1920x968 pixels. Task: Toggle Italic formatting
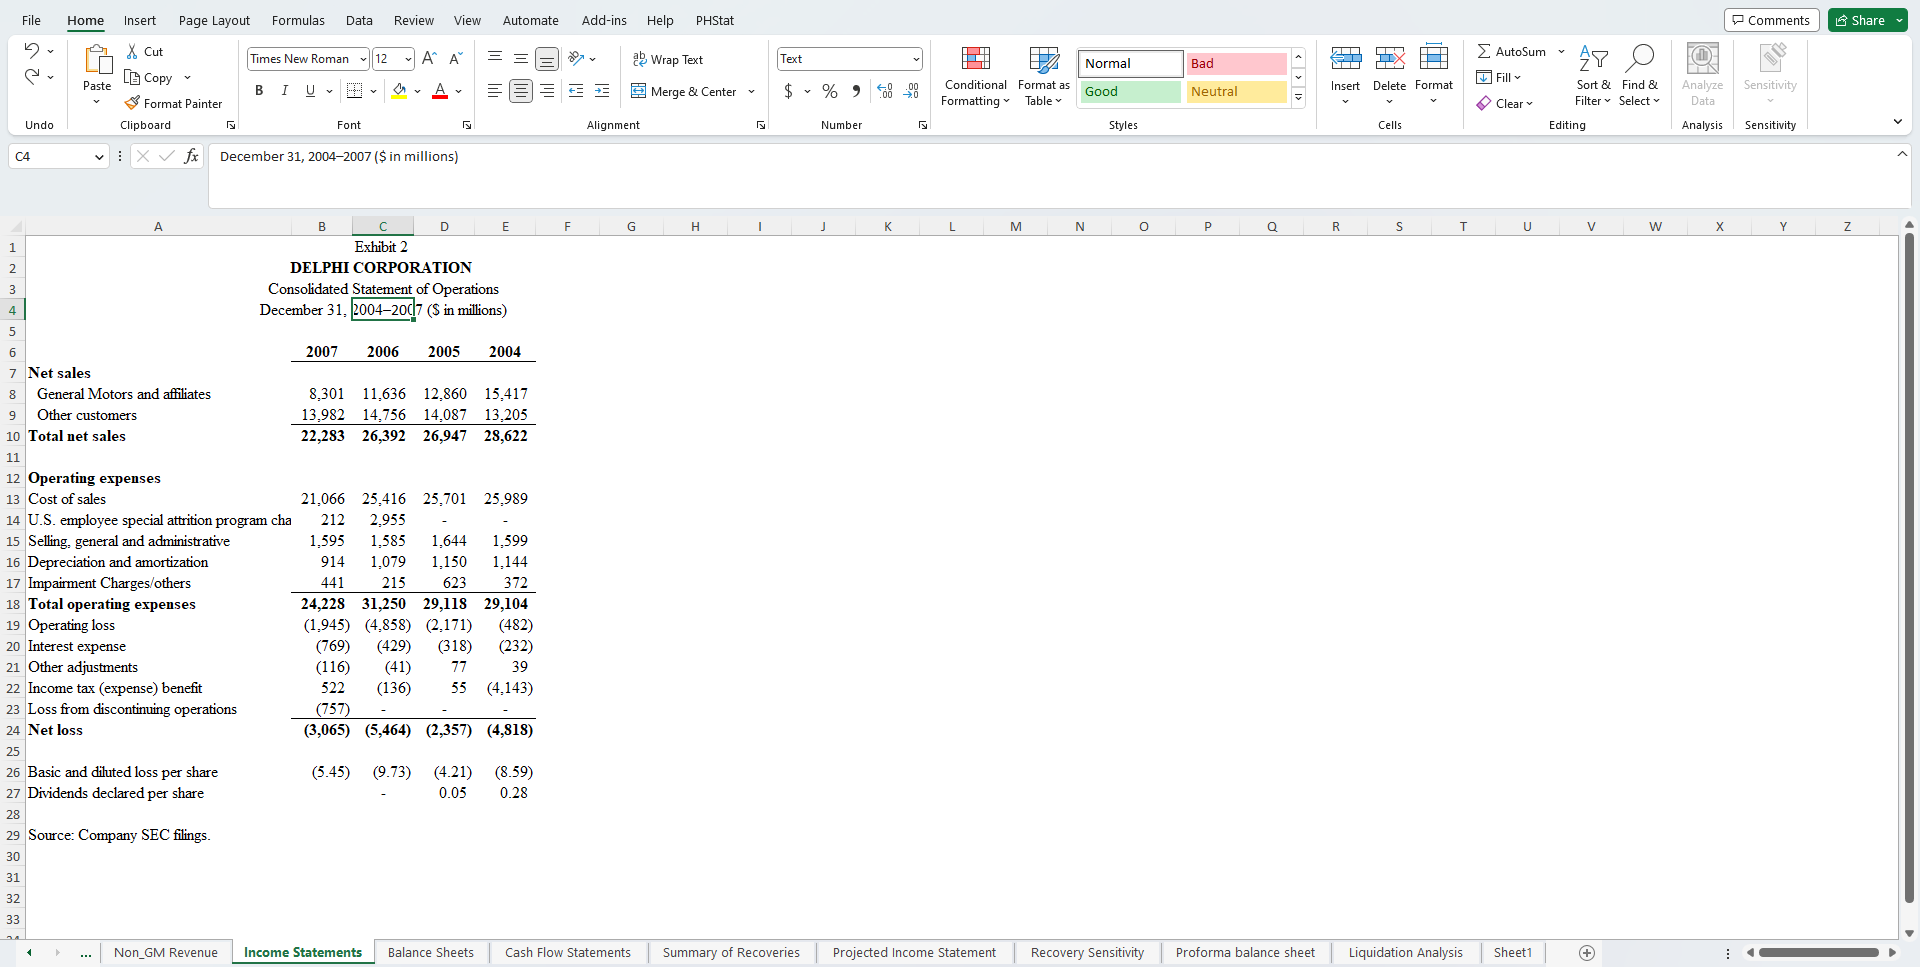285,91
